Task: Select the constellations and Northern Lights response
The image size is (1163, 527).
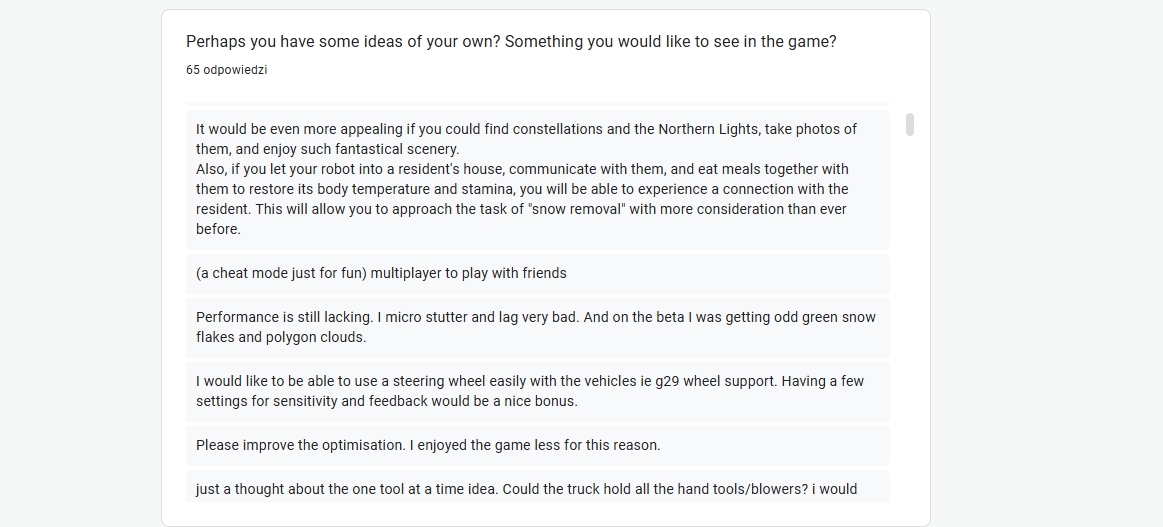Action: 537,180
